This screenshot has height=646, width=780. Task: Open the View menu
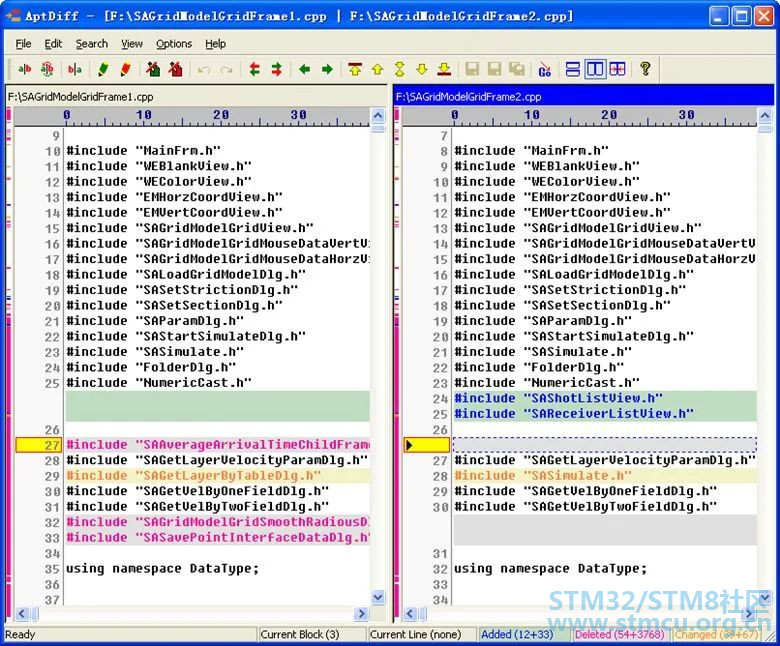point(132,44)
